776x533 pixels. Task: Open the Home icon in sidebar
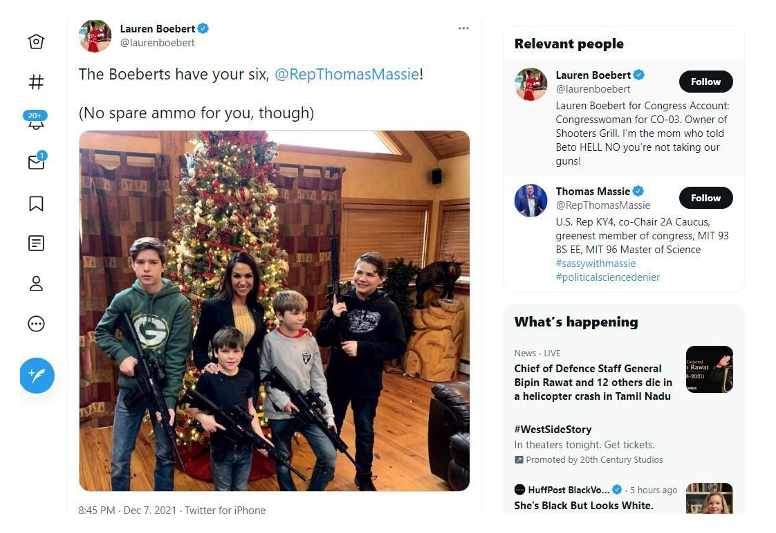tap(36, 42)
